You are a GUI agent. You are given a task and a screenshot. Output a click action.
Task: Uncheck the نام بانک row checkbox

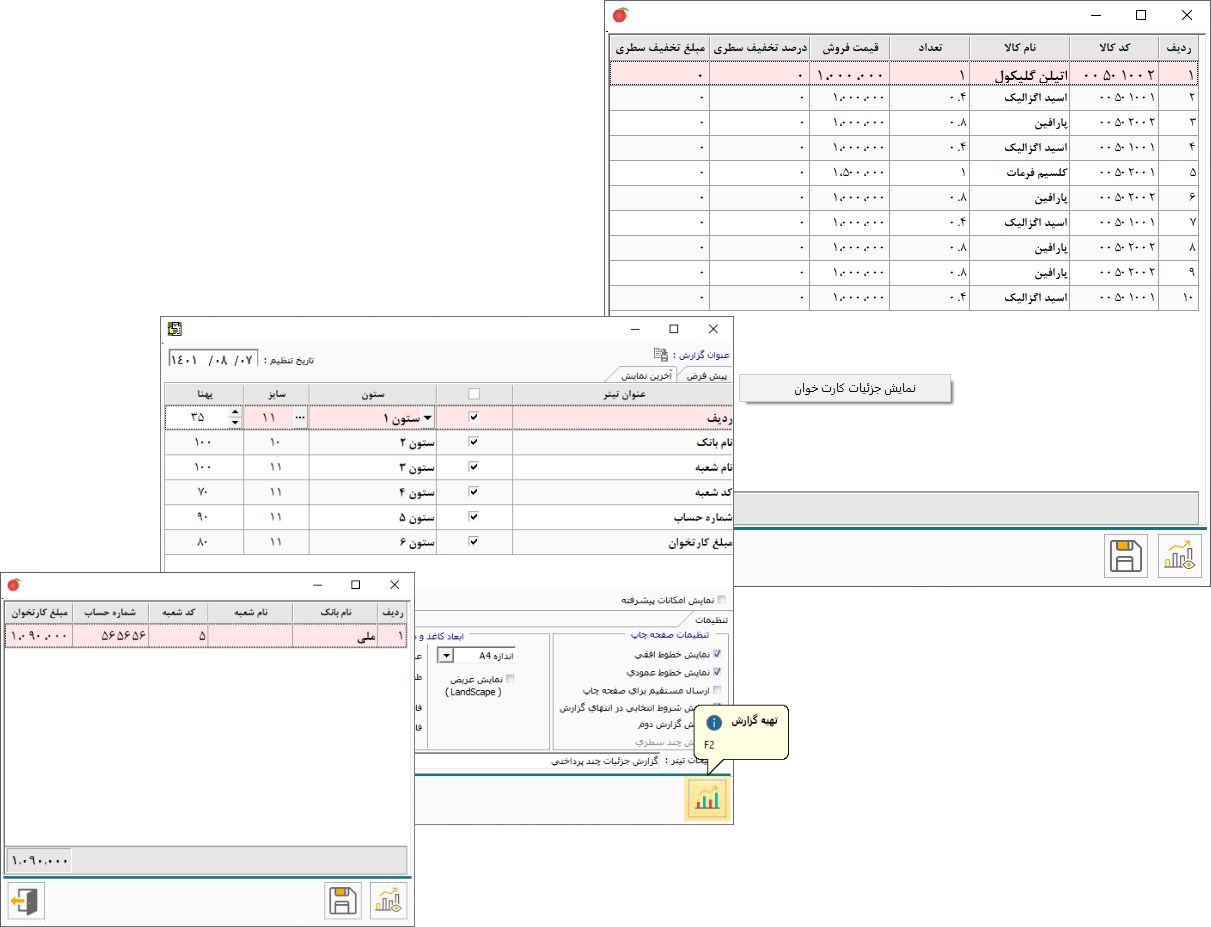(x=474, y=441)
